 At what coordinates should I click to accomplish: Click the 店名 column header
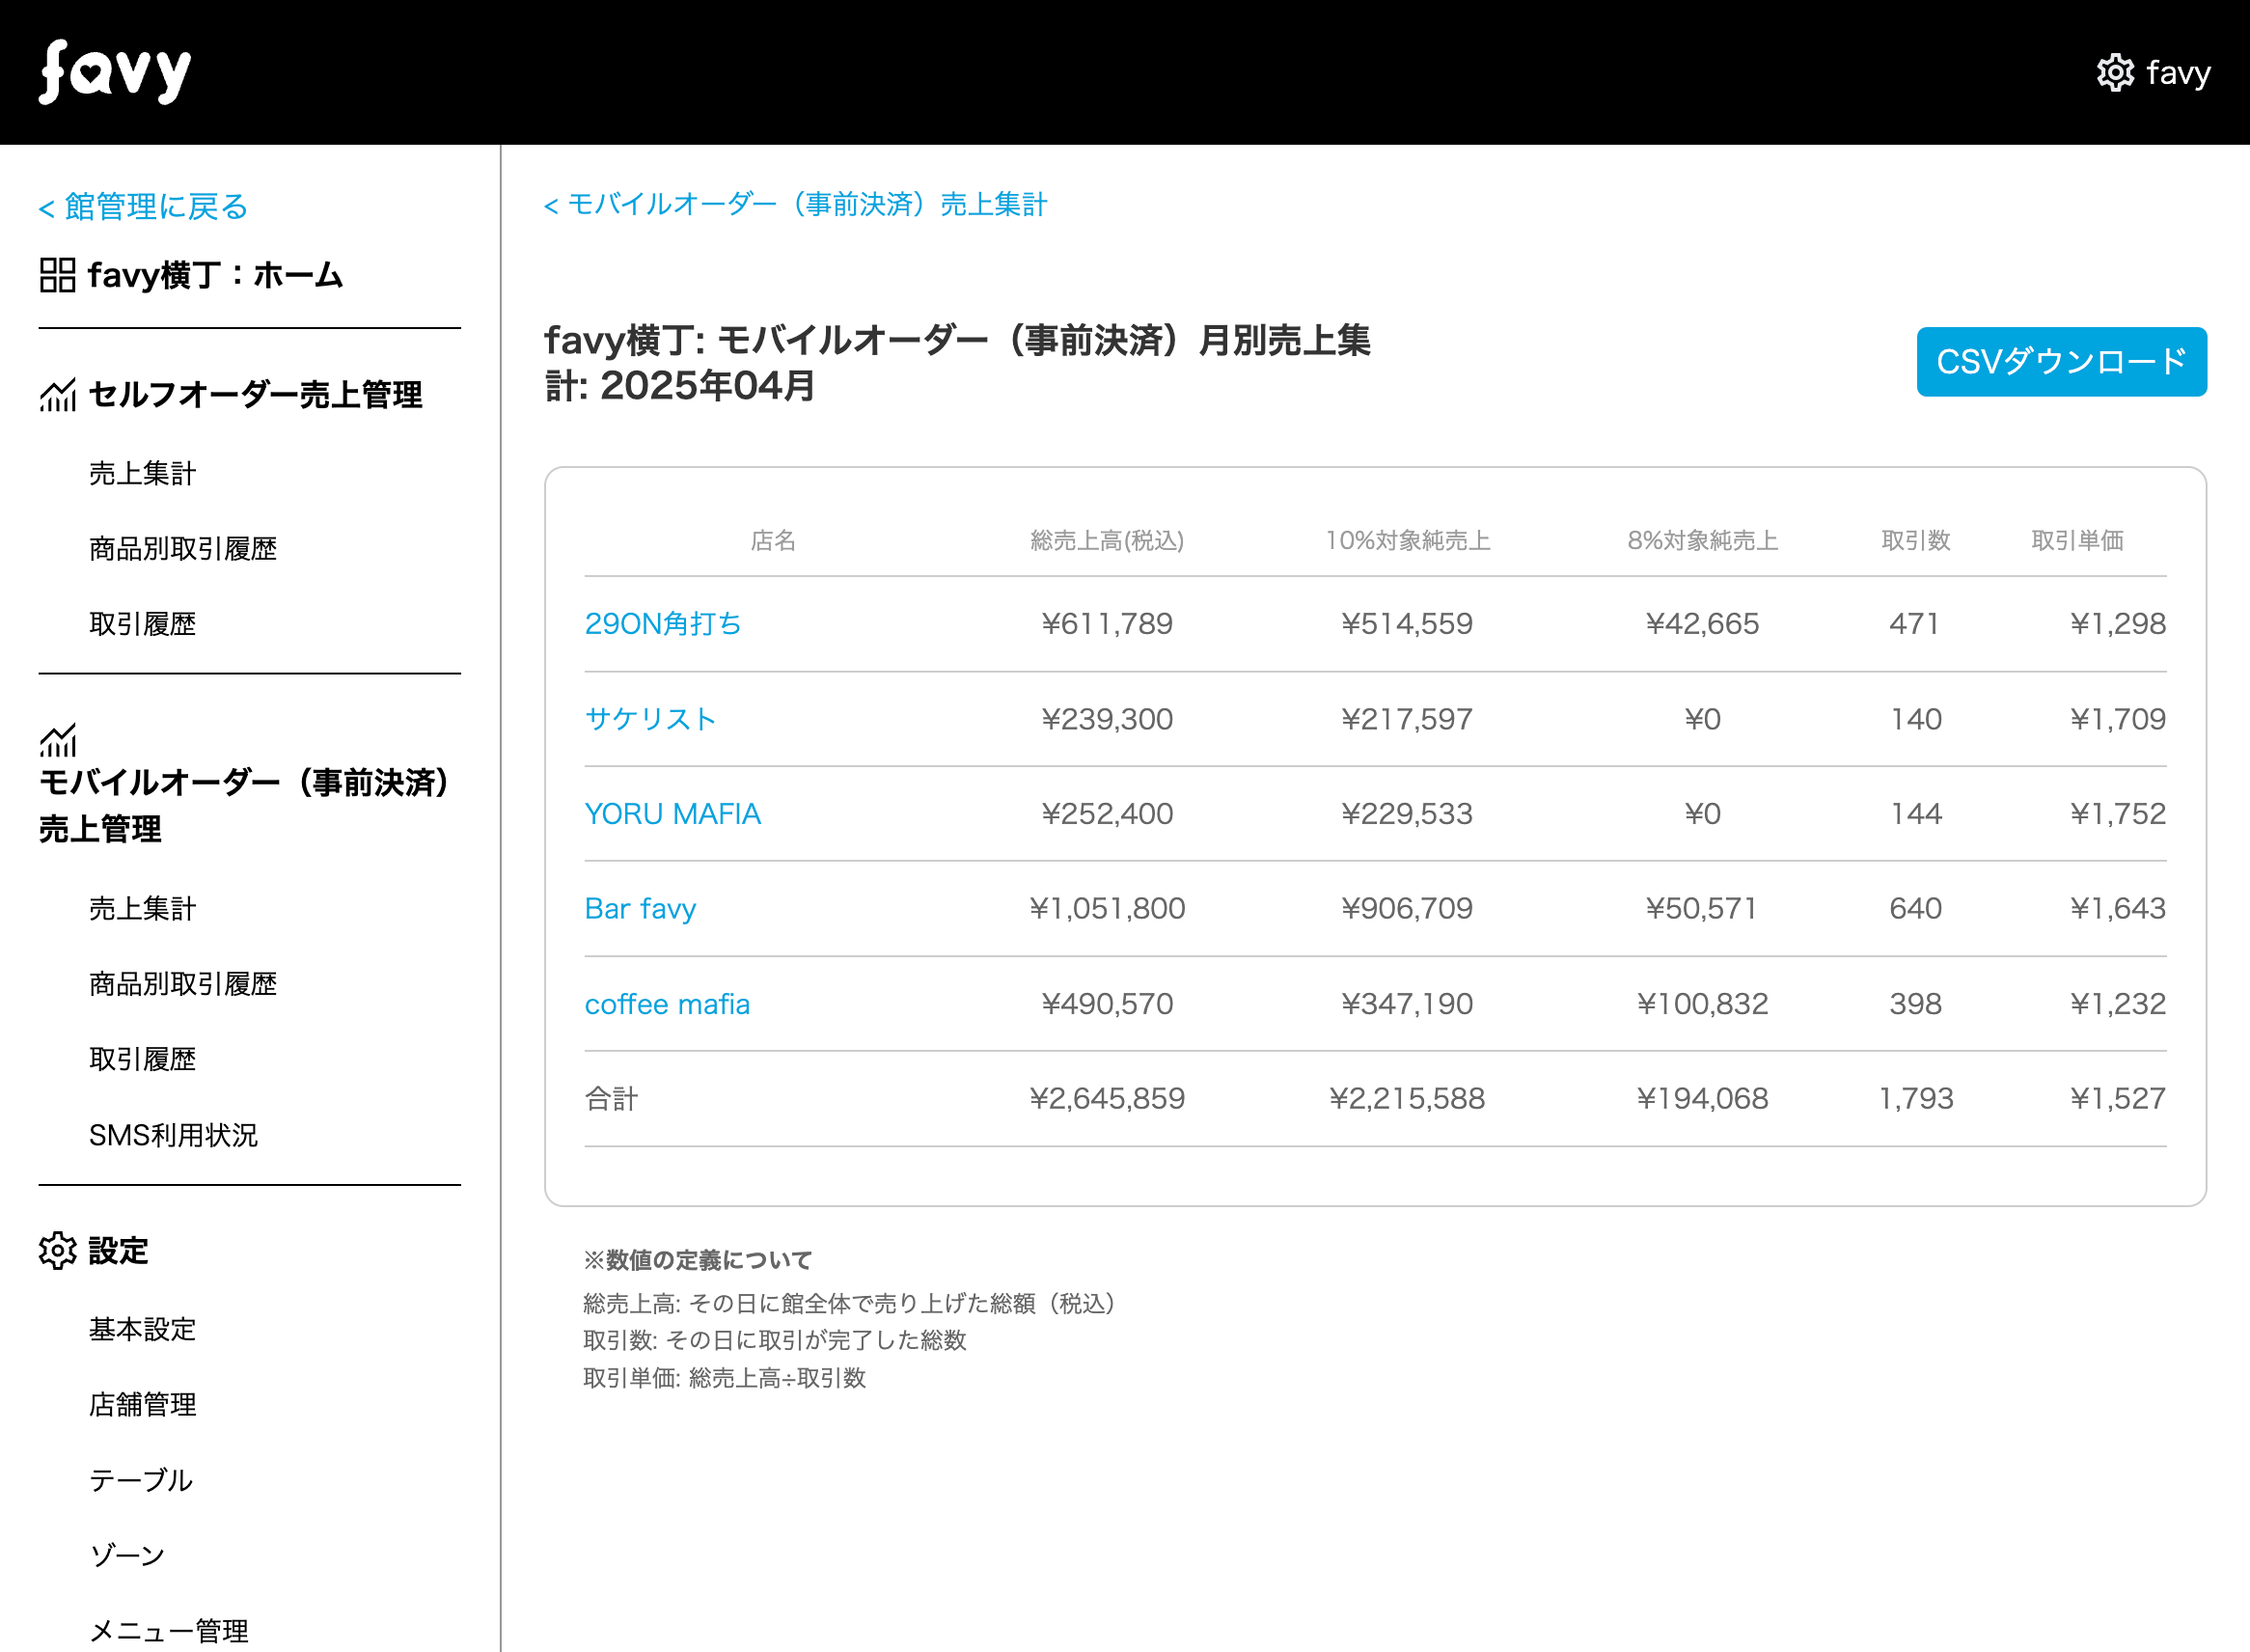pyautogui.click(x=773, y=540)
